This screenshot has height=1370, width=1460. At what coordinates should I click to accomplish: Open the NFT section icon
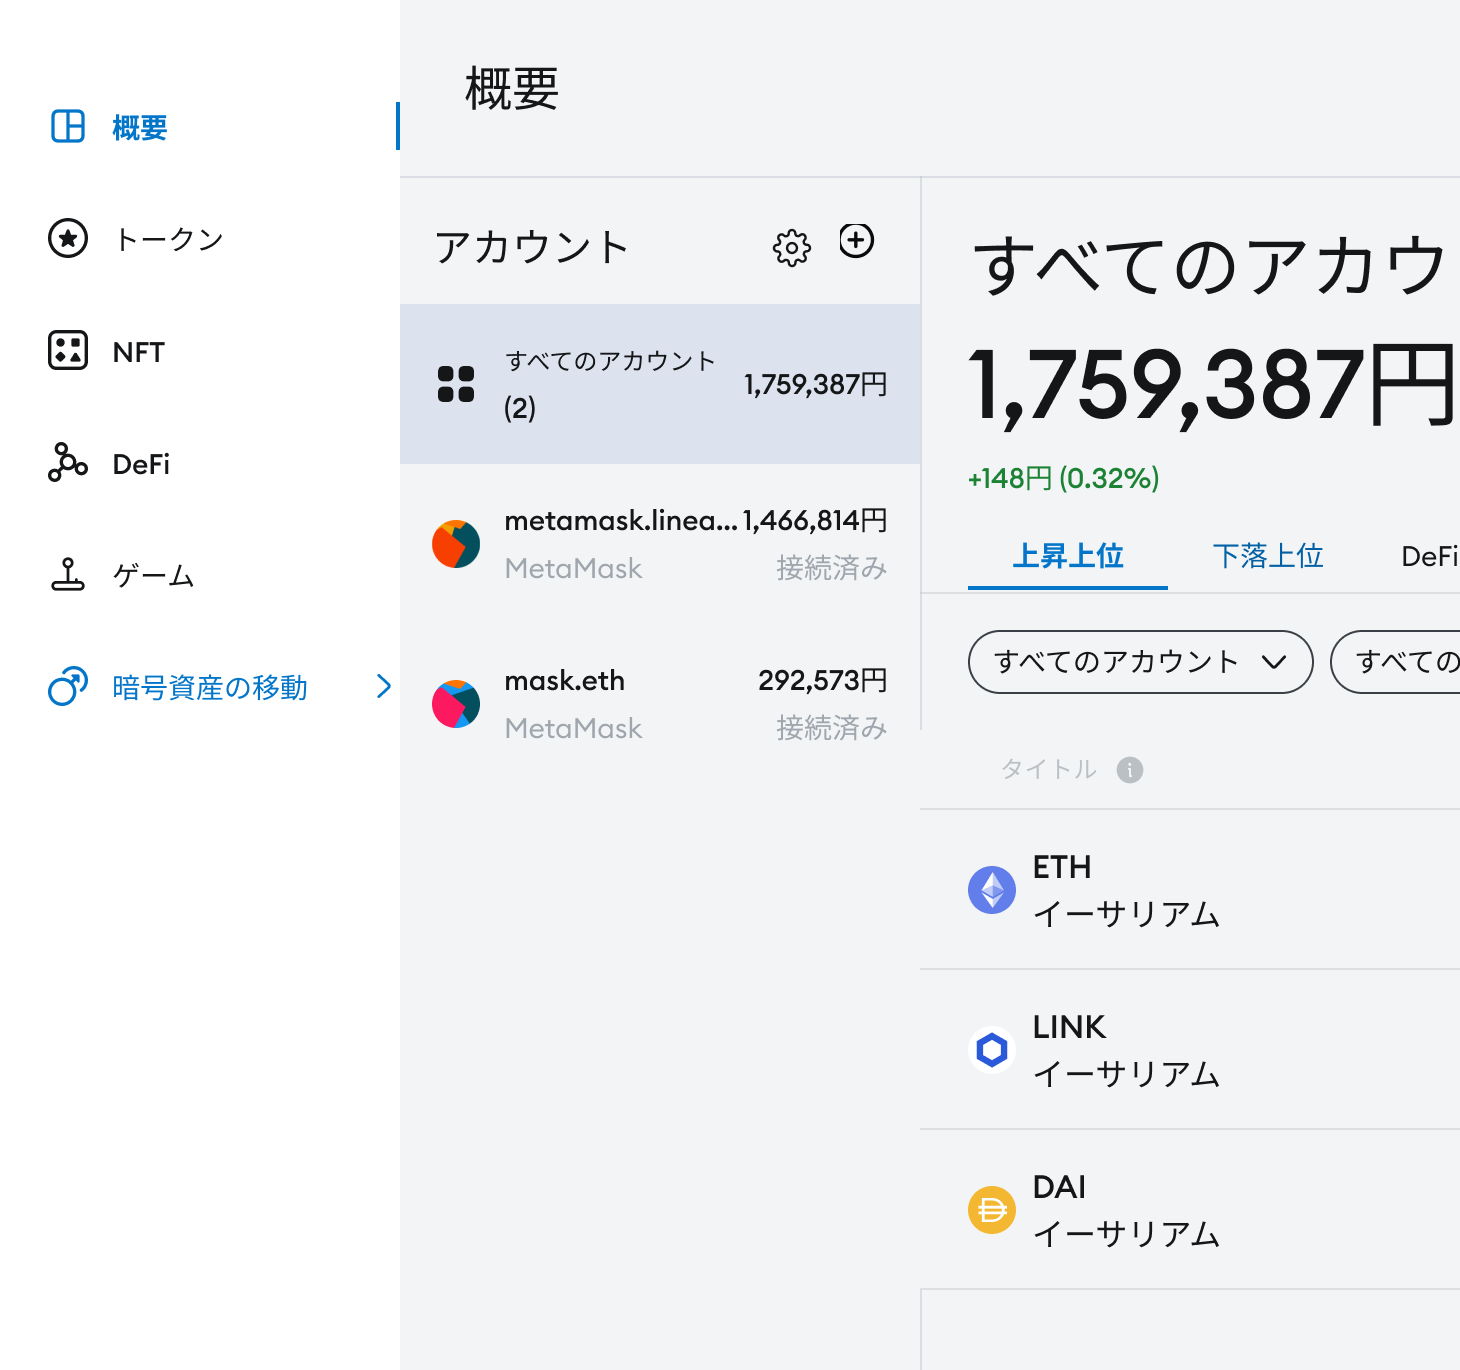coord(66,350)
